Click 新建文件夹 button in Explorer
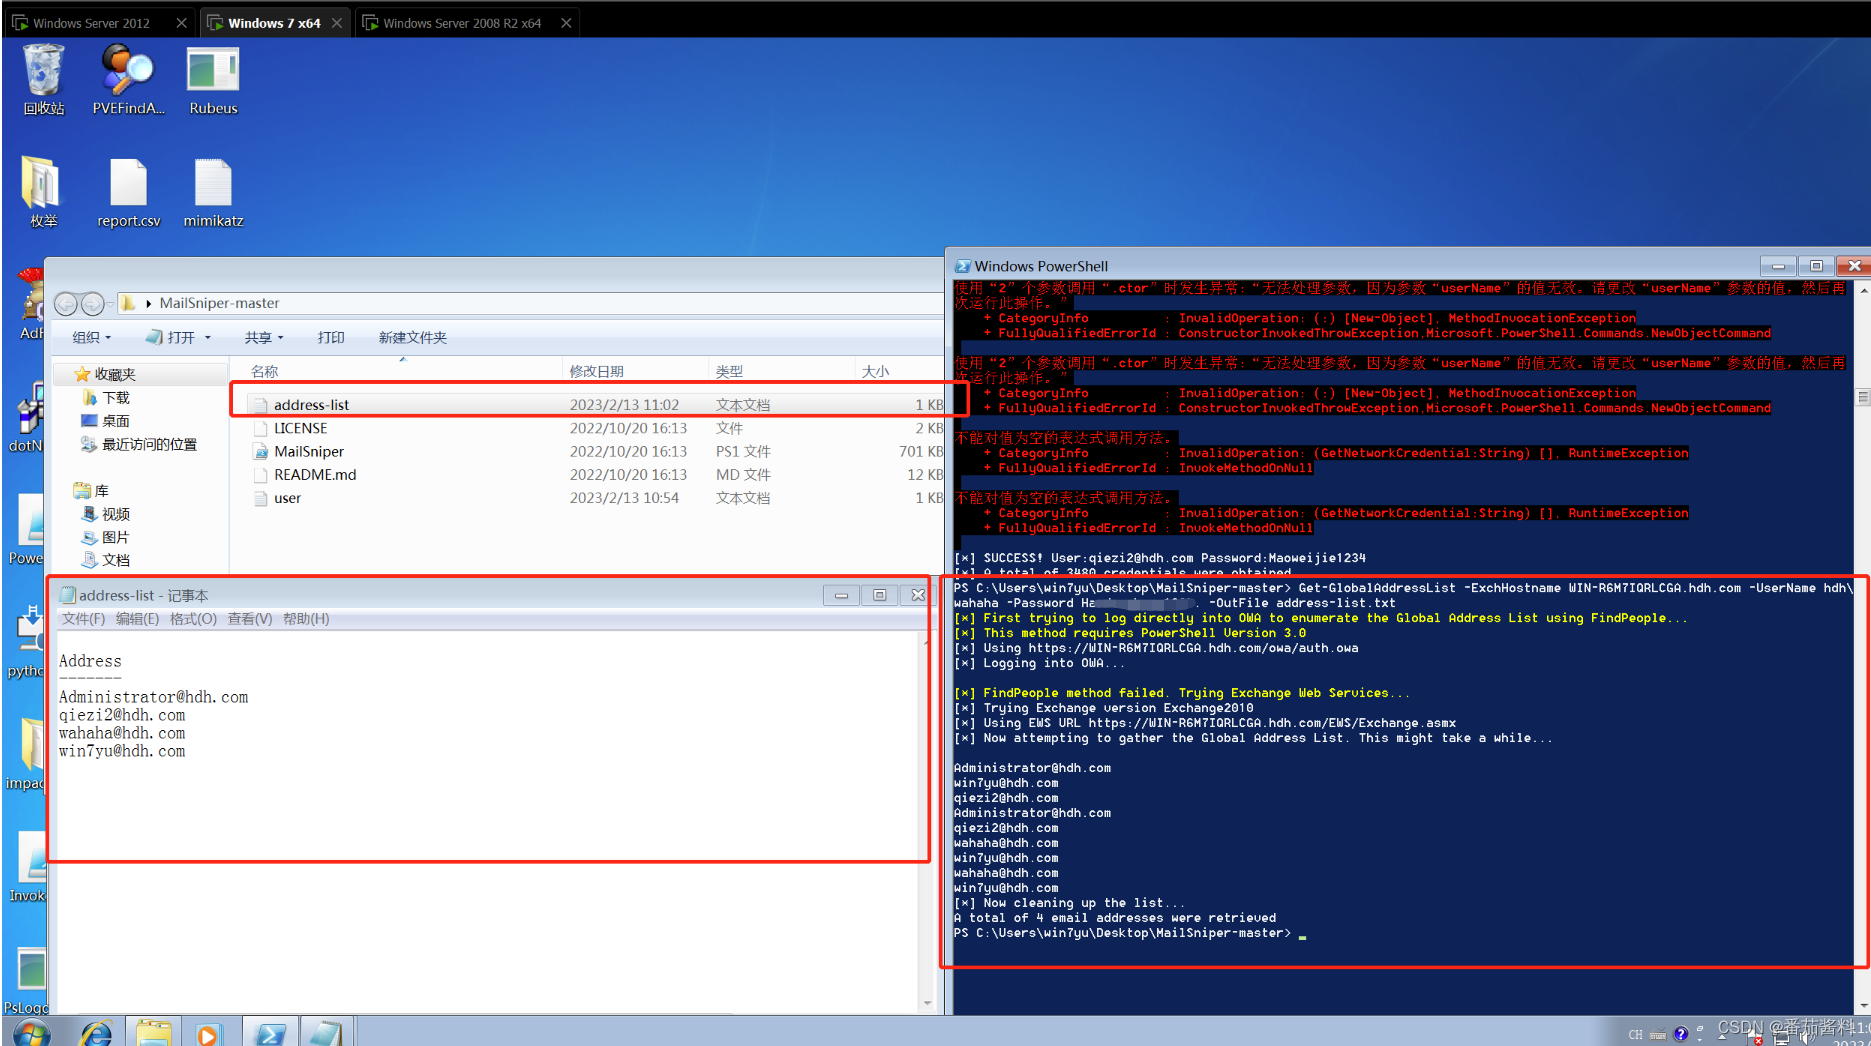1871x1046 pixels. [412, 338]
